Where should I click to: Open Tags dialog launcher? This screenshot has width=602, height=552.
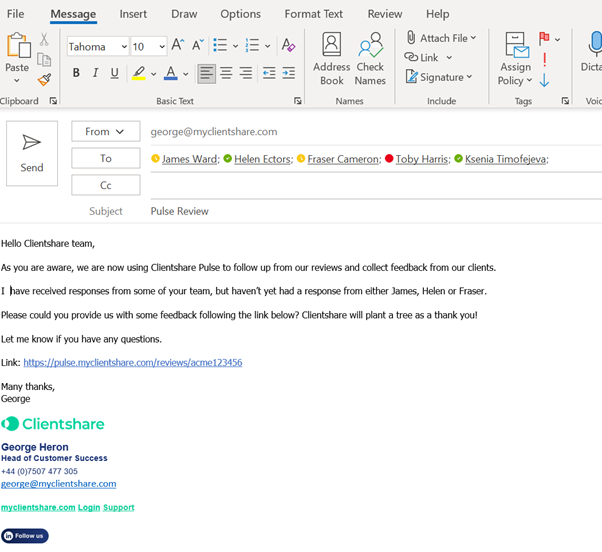click(x=565, y=101)
